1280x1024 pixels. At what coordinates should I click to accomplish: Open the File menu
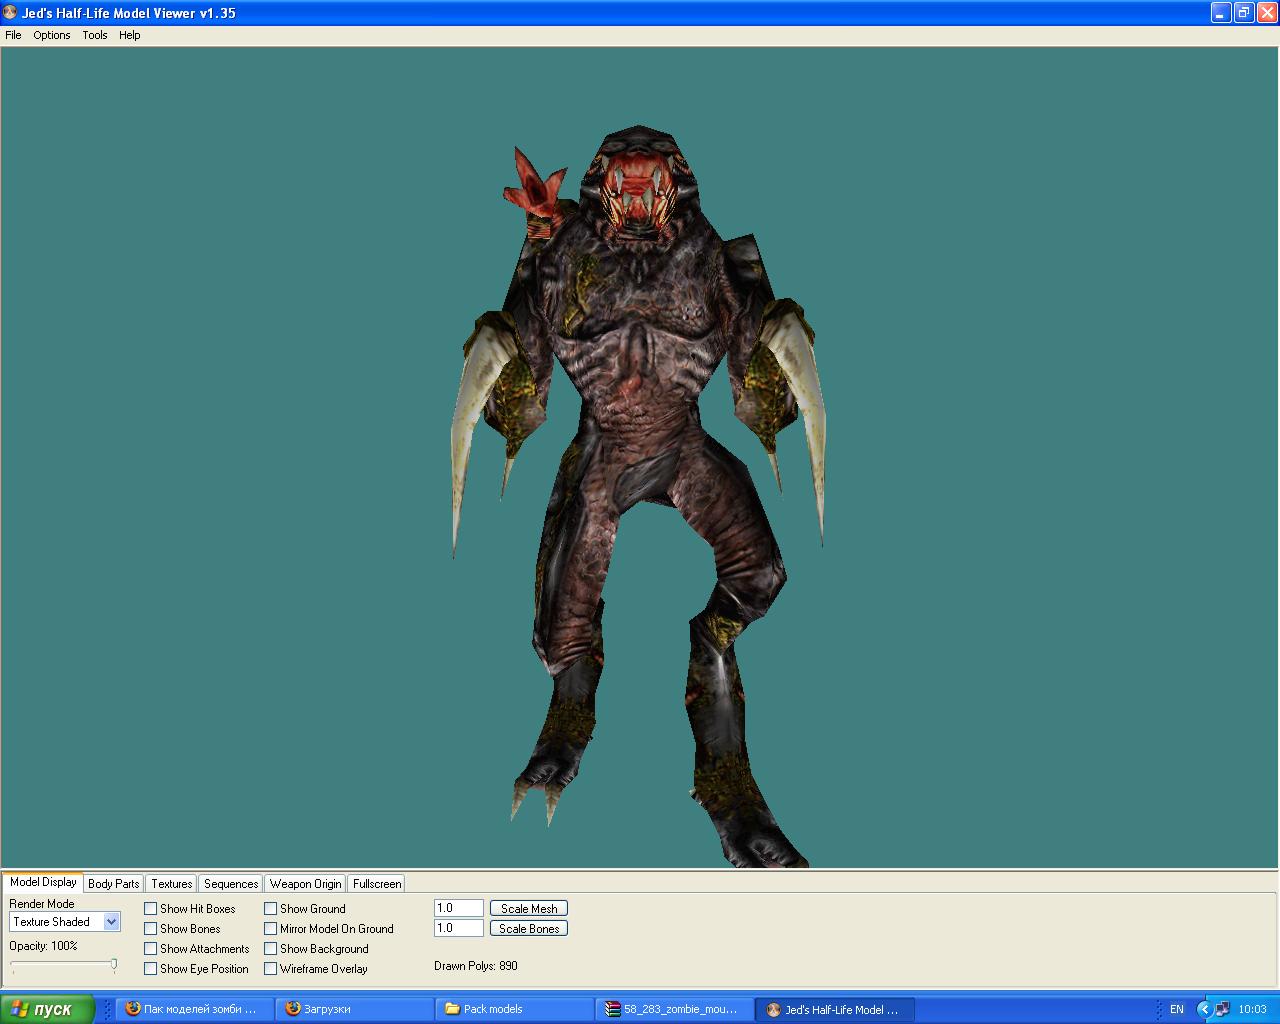coord(13,35)
